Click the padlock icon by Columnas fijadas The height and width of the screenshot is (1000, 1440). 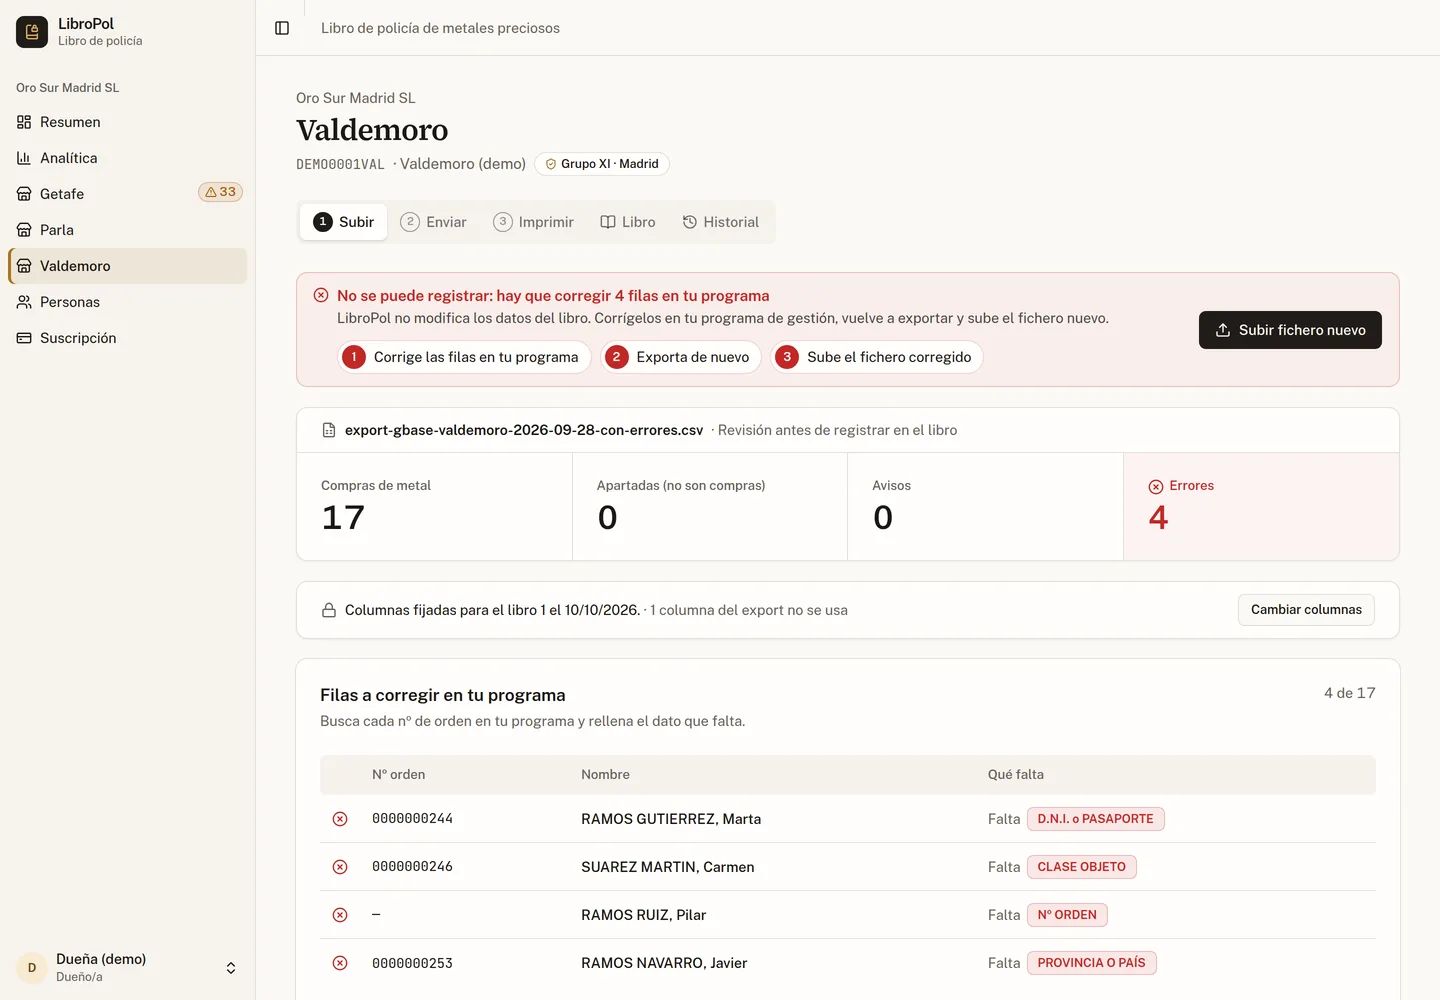click(x=329, y=610)
